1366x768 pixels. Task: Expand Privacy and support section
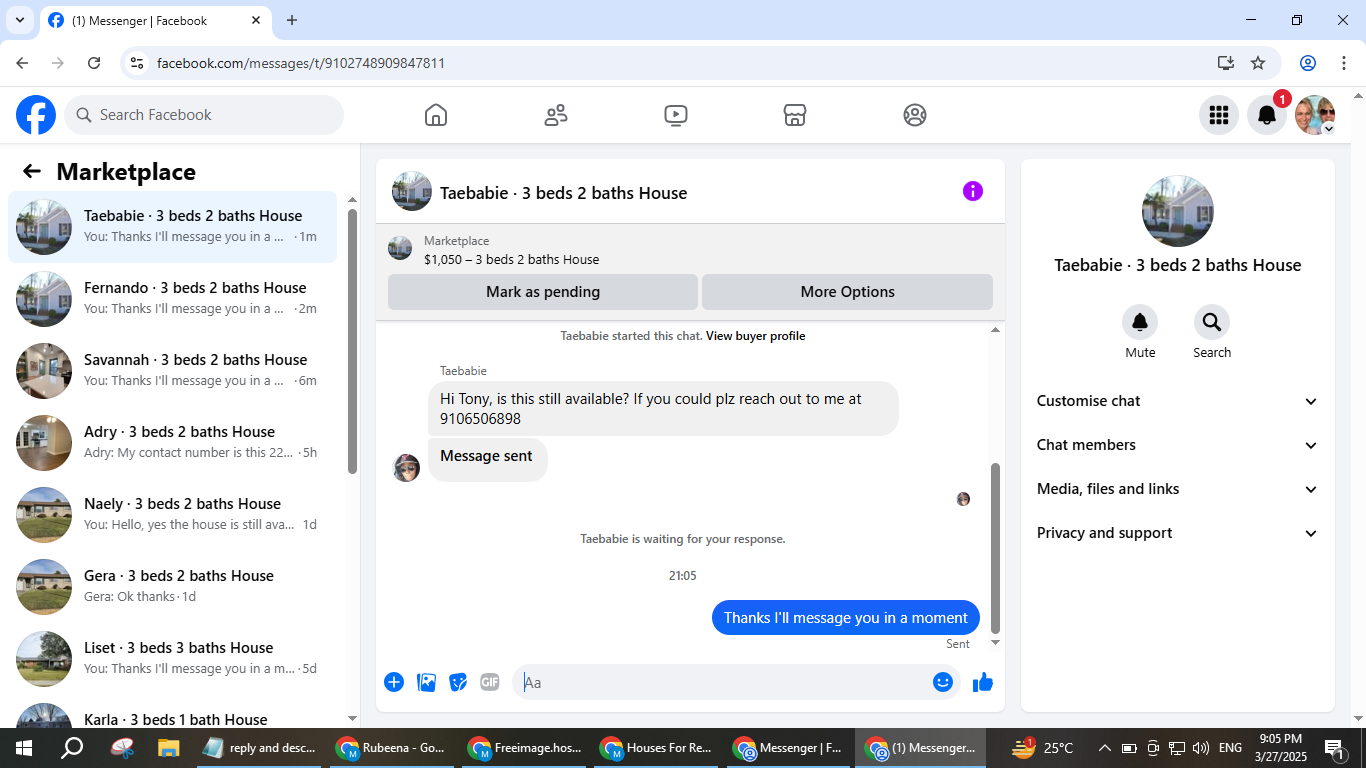[x=1178, y=533]
